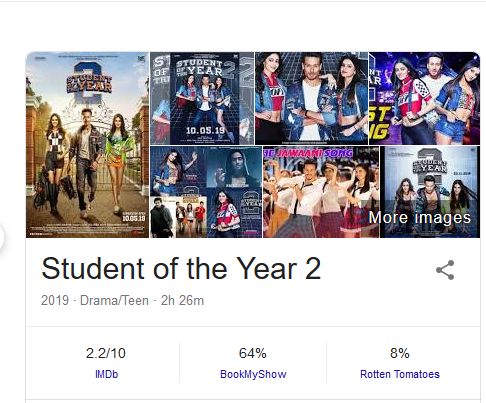Click the Jawaani Song caption text on thumbnail
Screen dimensions: 486x403
pyautogui.click(x=309, y=153)
